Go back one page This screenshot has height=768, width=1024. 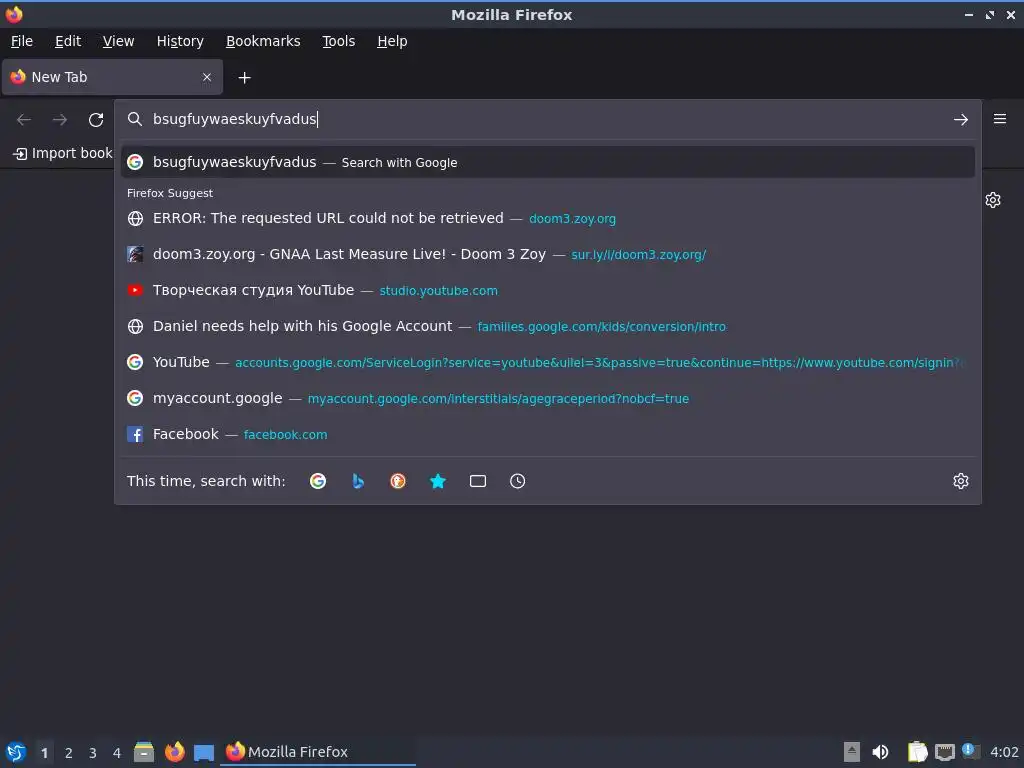coord(24,120)
